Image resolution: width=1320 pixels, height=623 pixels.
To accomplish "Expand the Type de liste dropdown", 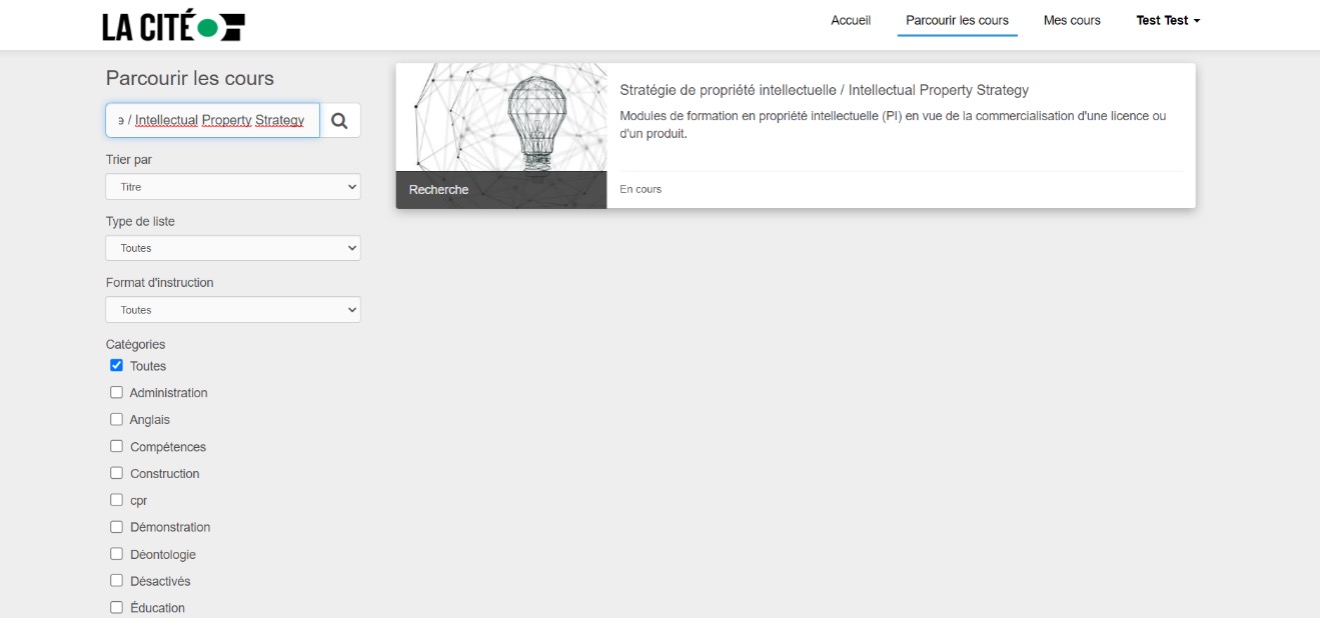I will point(233,248).
